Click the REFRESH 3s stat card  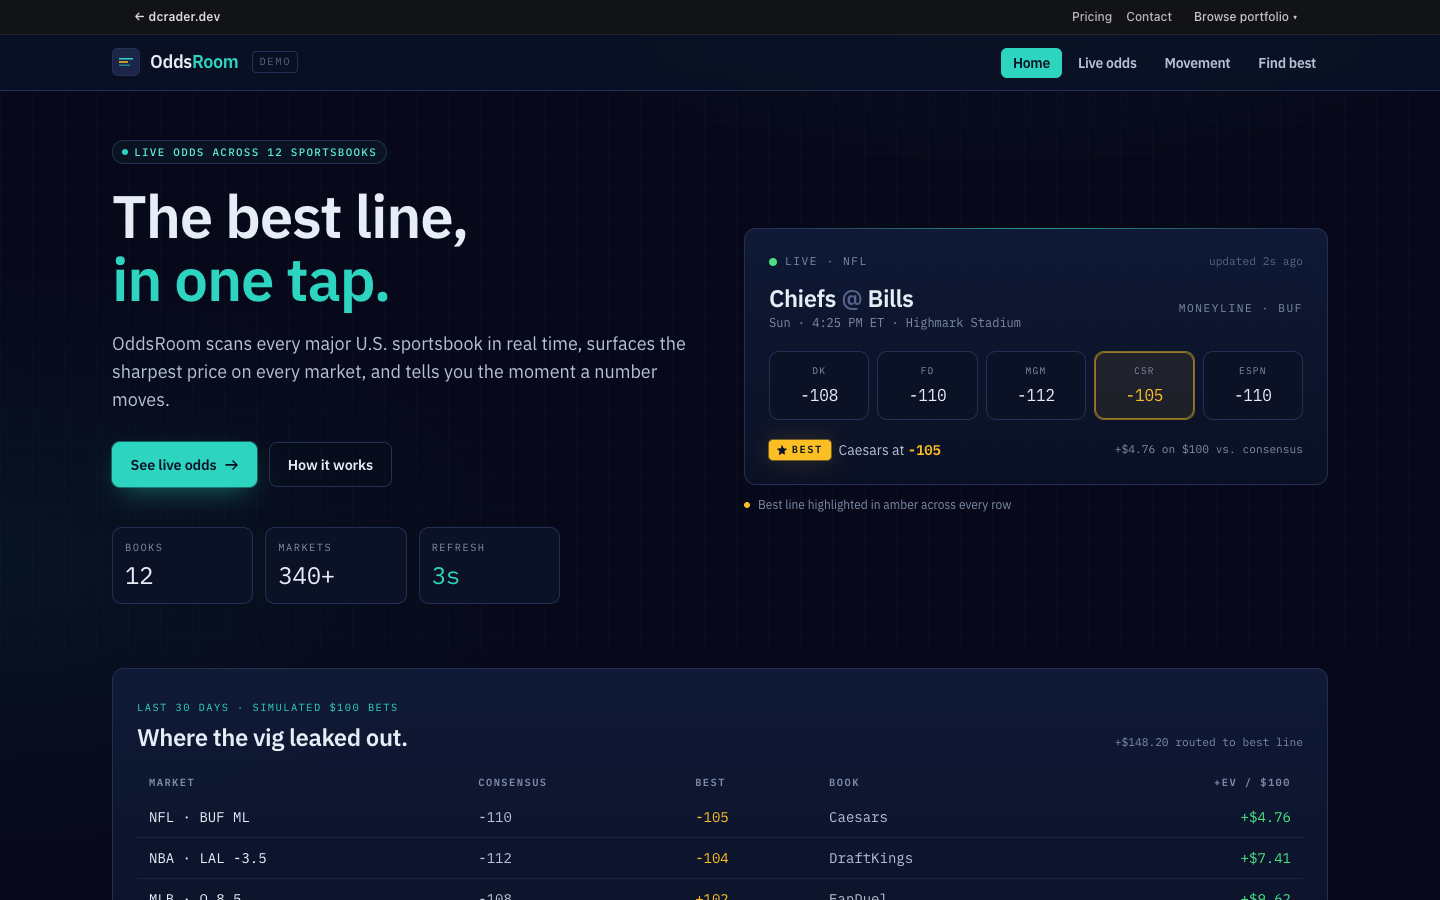point(489,565)
